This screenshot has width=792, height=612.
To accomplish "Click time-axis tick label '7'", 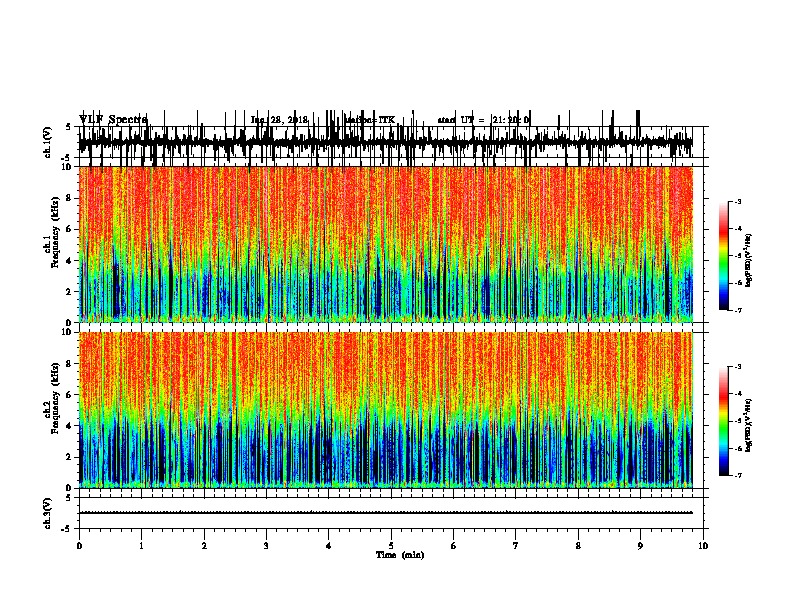I will (516, 546).
